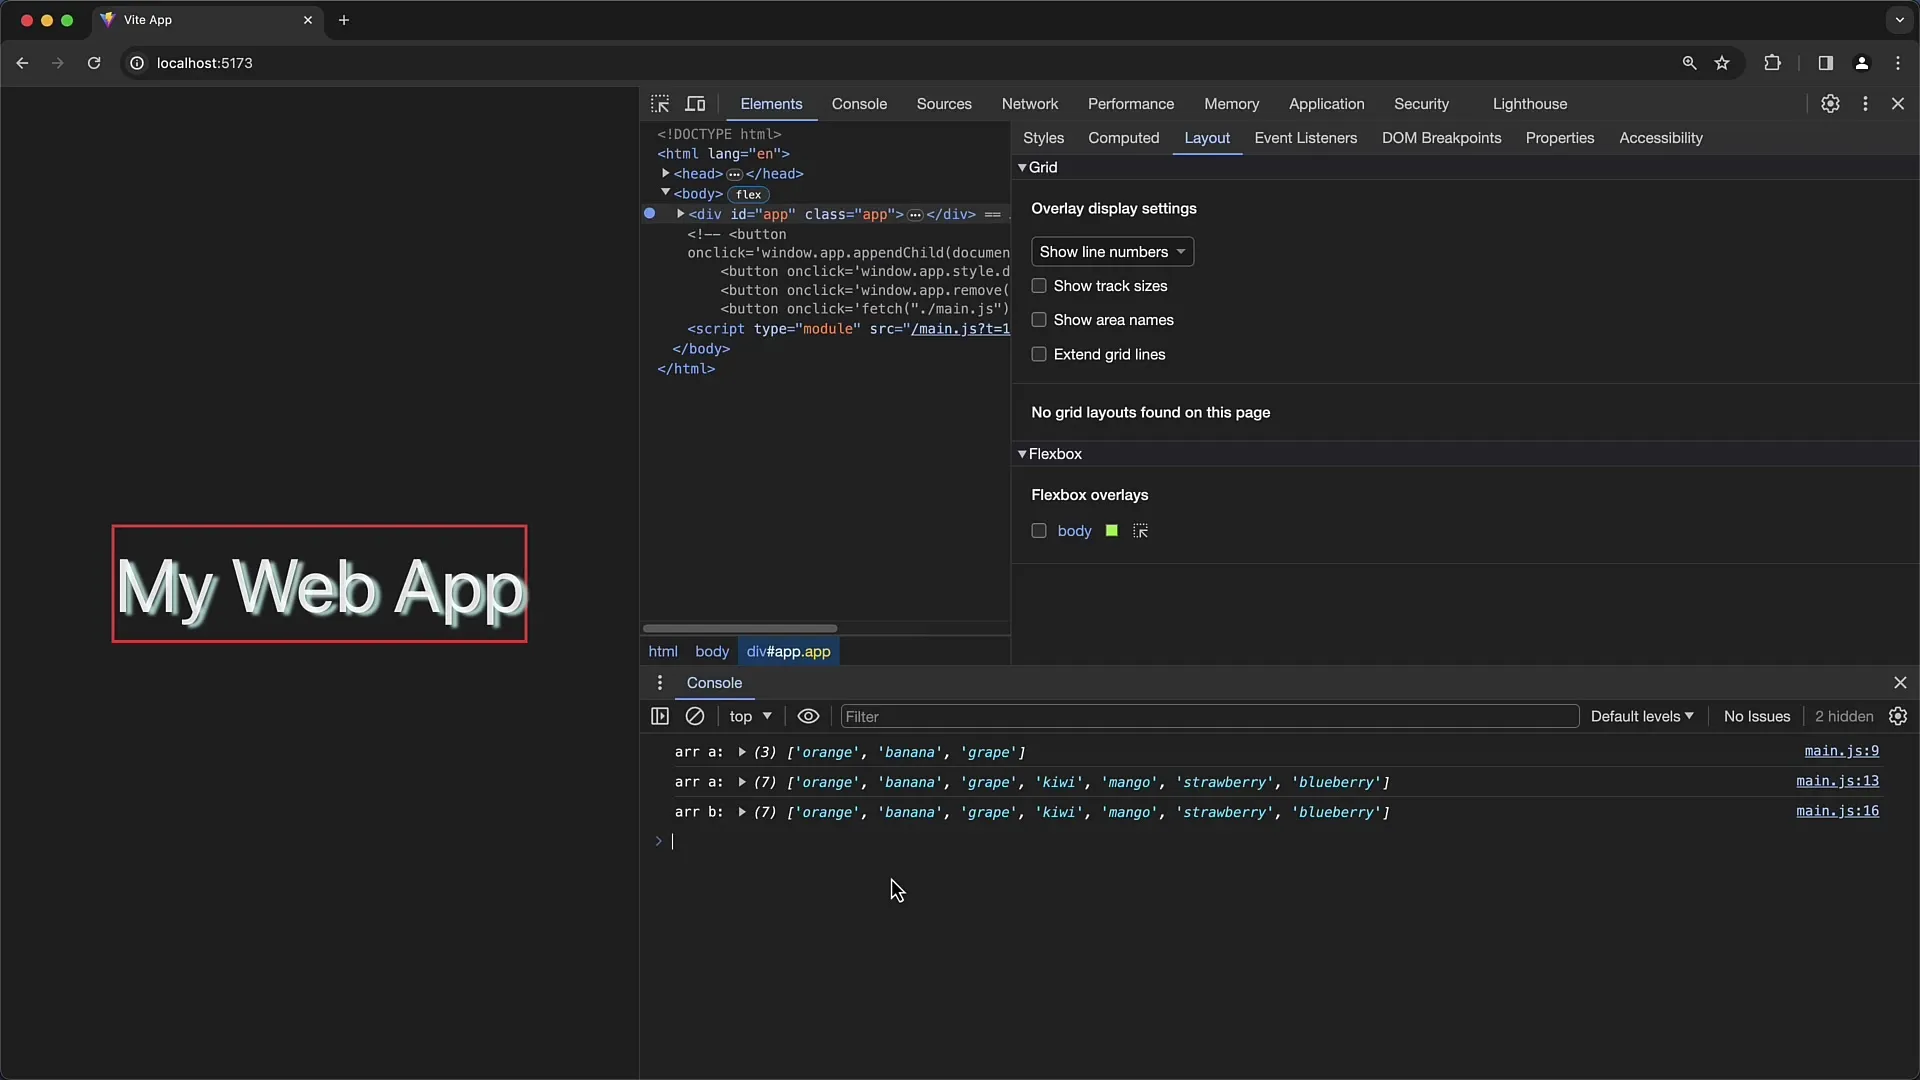Image resolution: width=1920 pixels, height=1080 pixels.
Task: Toggle the device toolbar icon
Action: click(695, 104)
